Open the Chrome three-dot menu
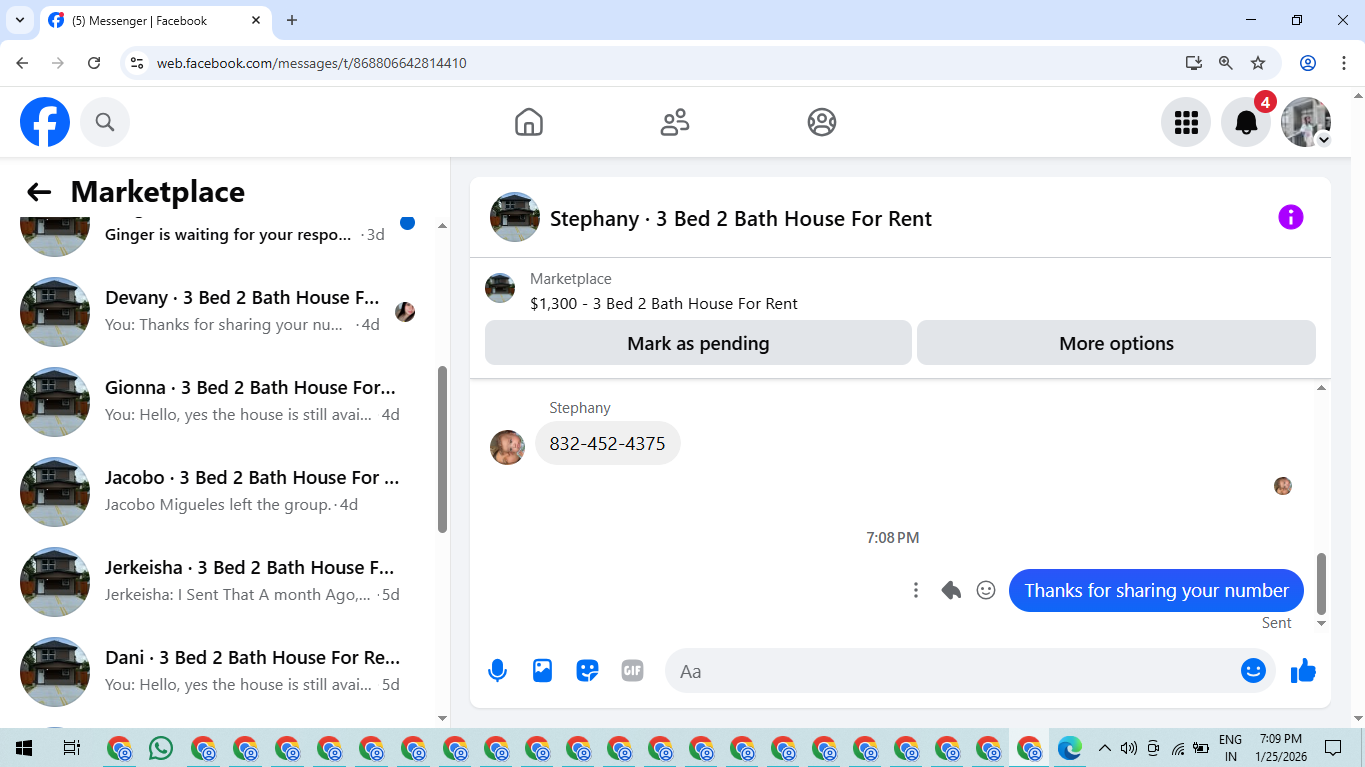Screen dimensions: 1365x767 point(1342,63)
